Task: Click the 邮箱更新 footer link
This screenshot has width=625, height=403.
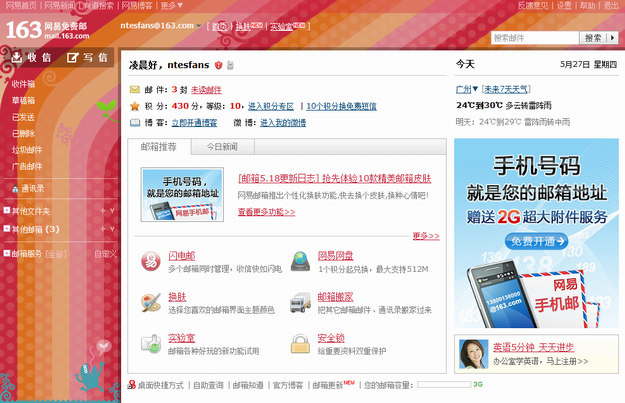Action: coord(328,385)
